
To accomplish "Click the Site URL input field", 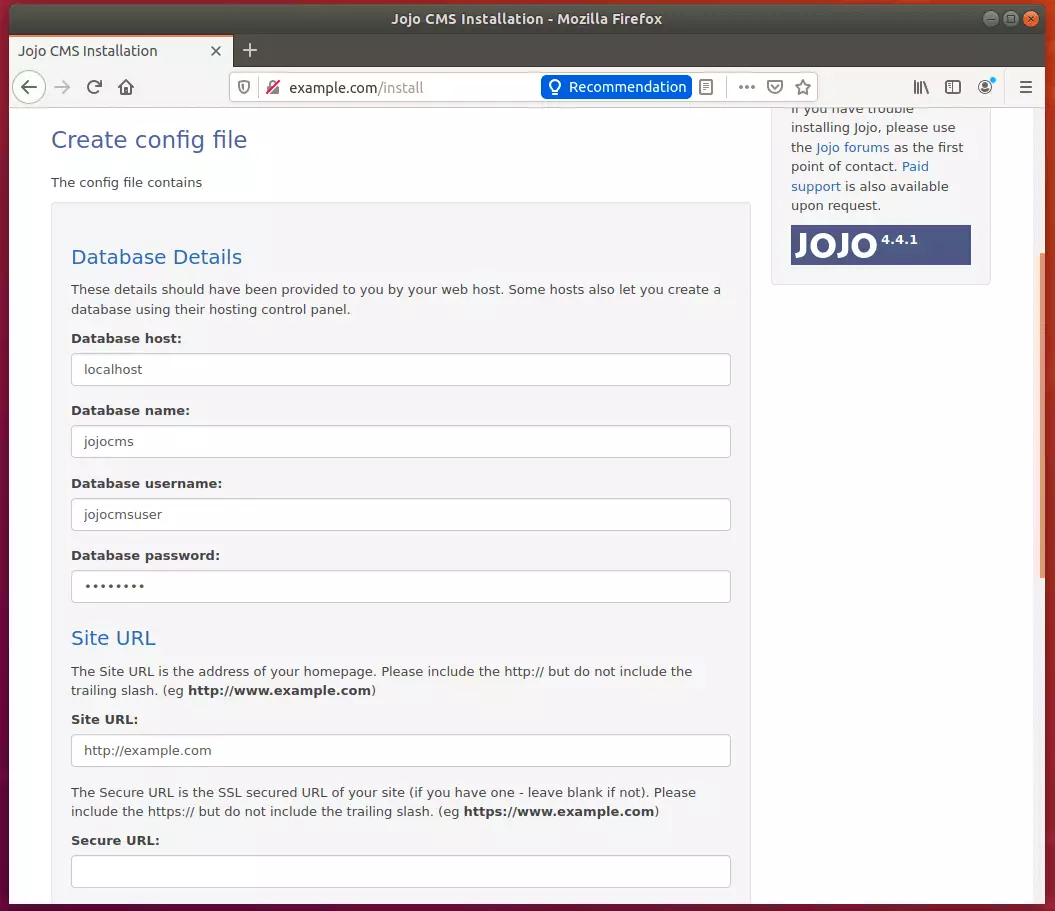I will 400,750.
